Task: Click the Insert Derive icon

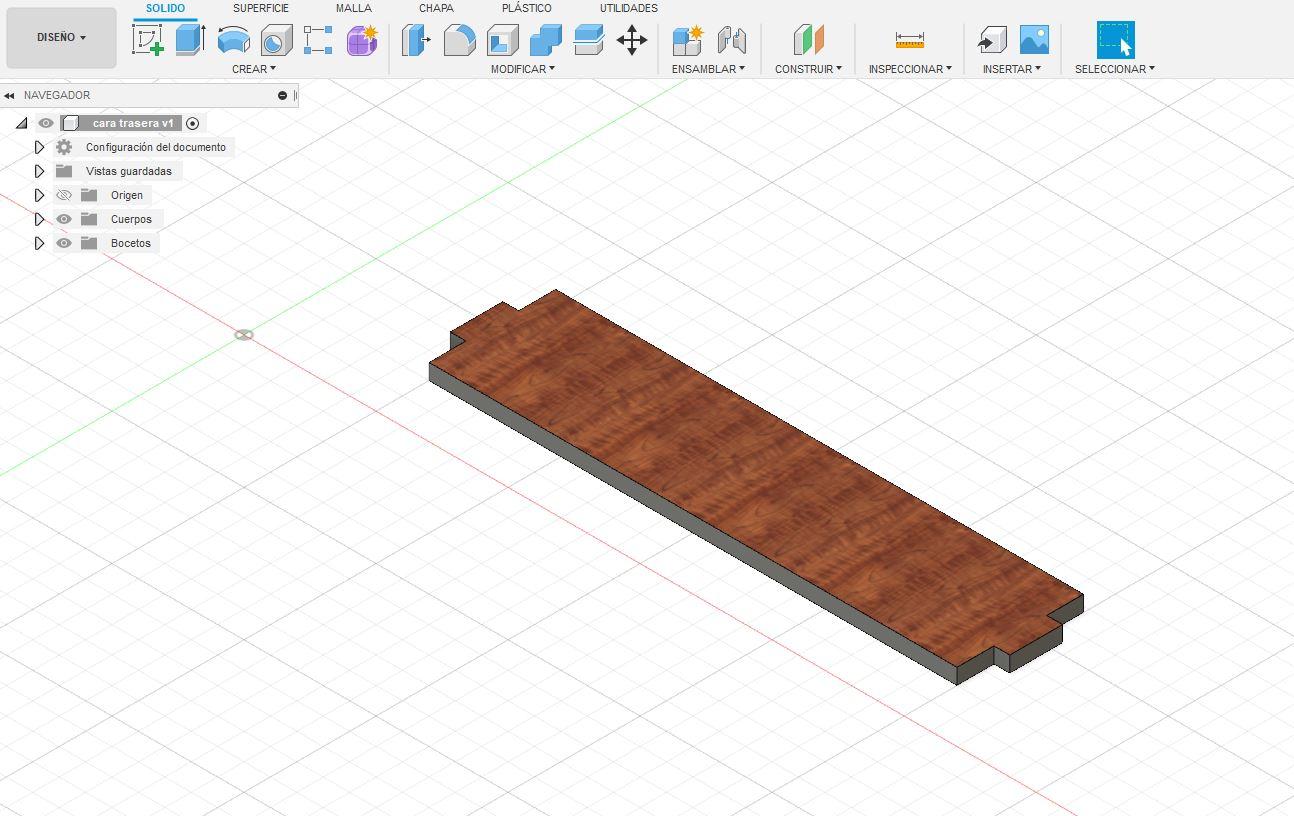Action: click(x=991, y=40)
